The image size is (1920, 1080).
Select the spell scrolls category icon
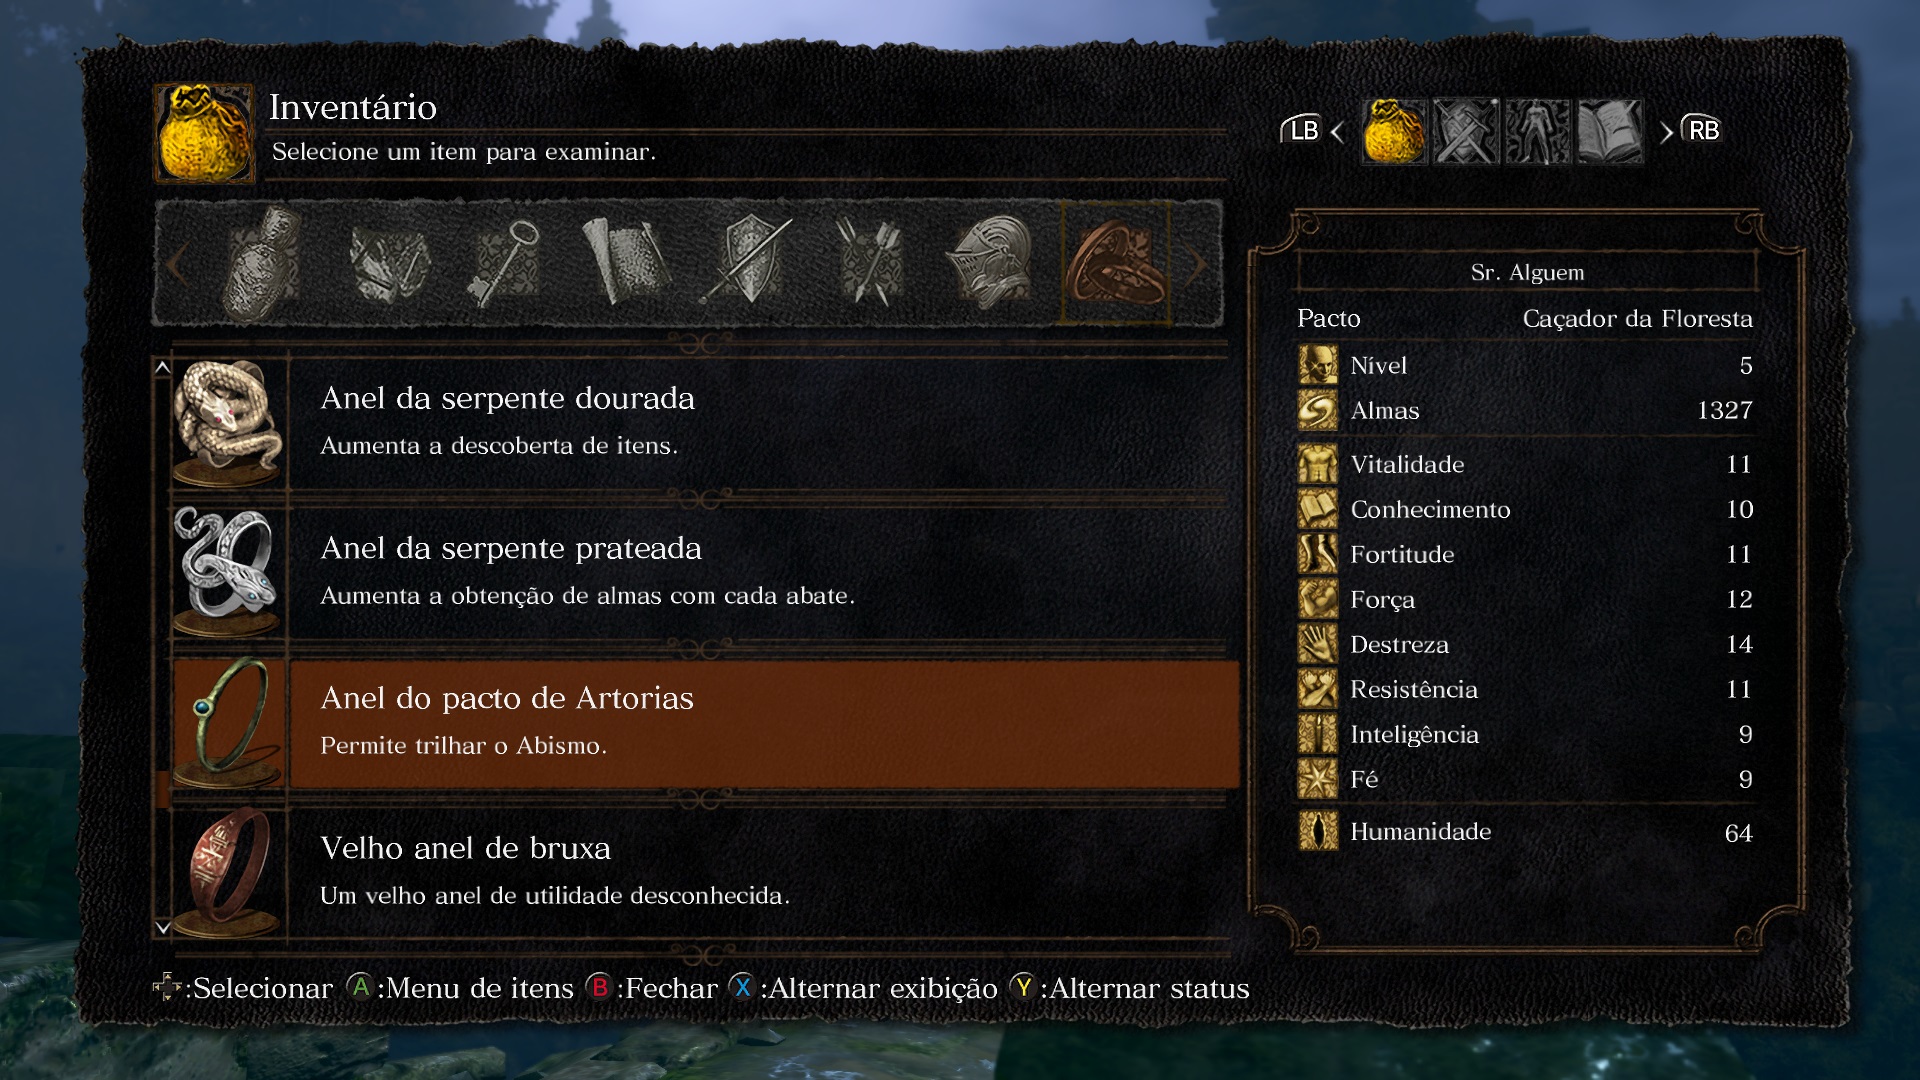pos(624,262)
